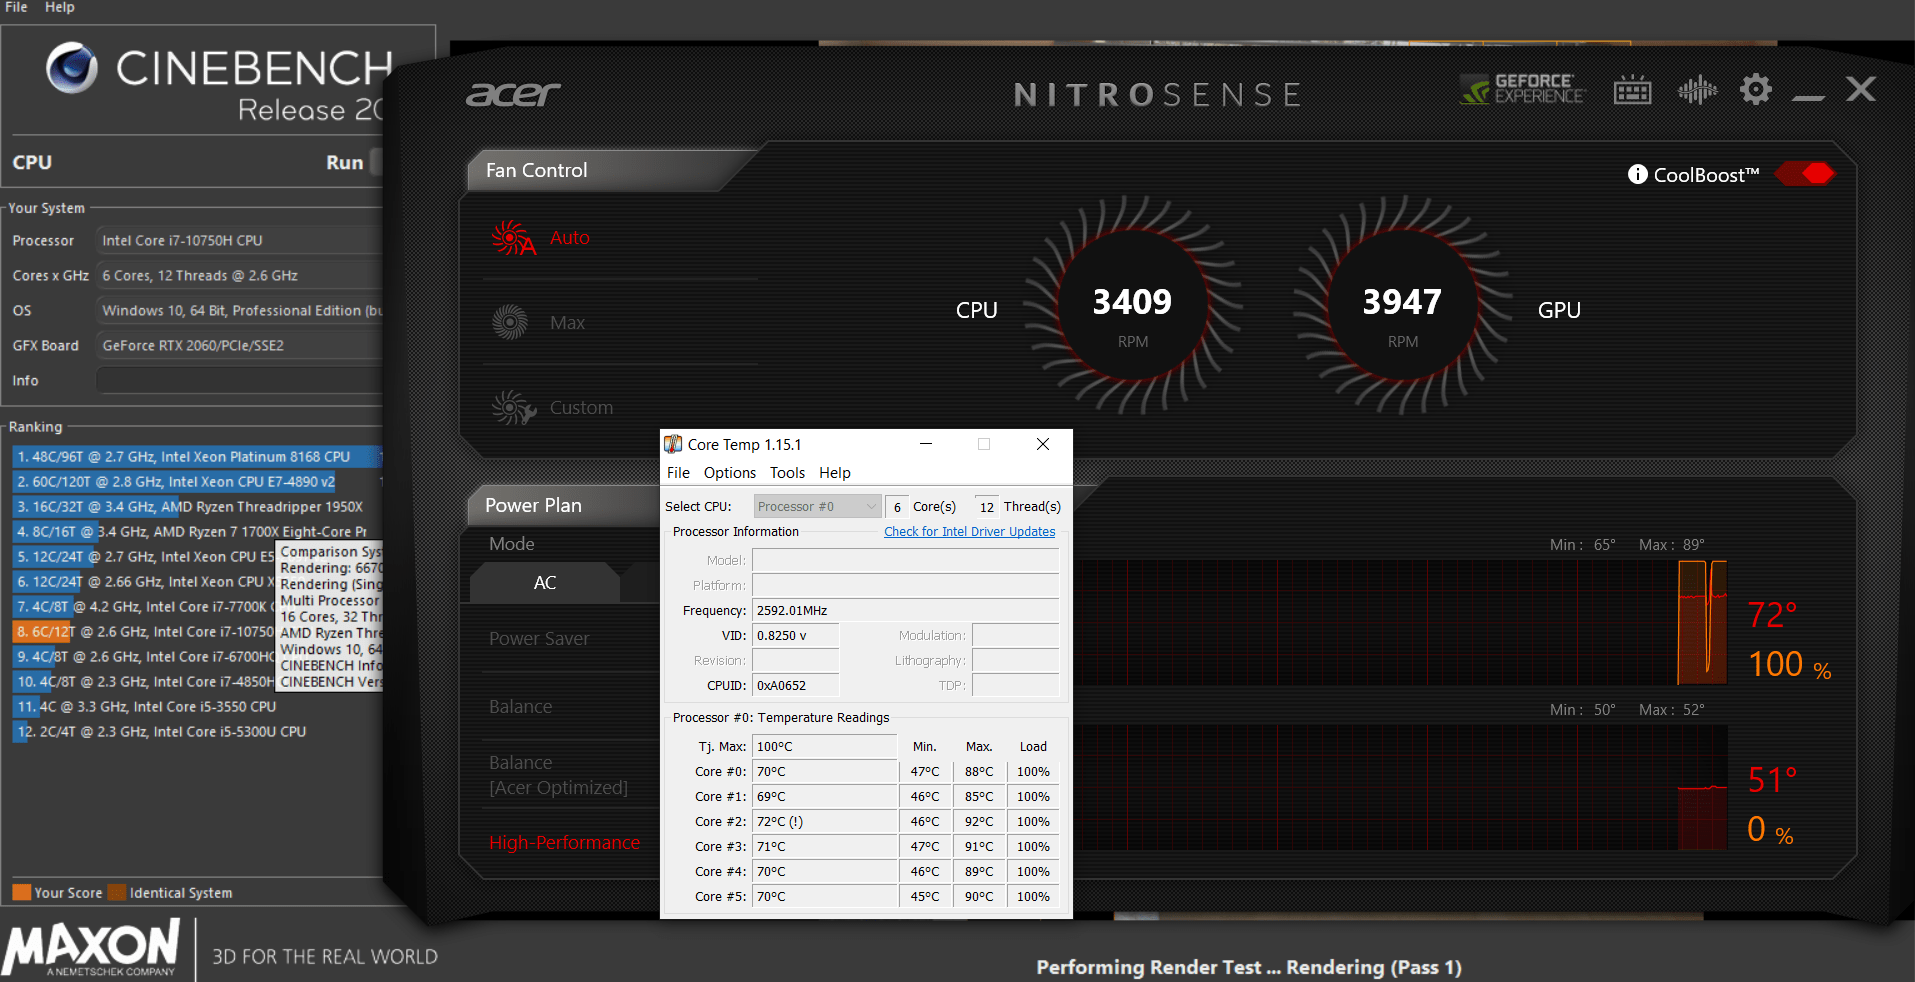Viewport: 1915px width, 982px height.
Task: Select the Power Saver plan
Action: coord(539,638)
